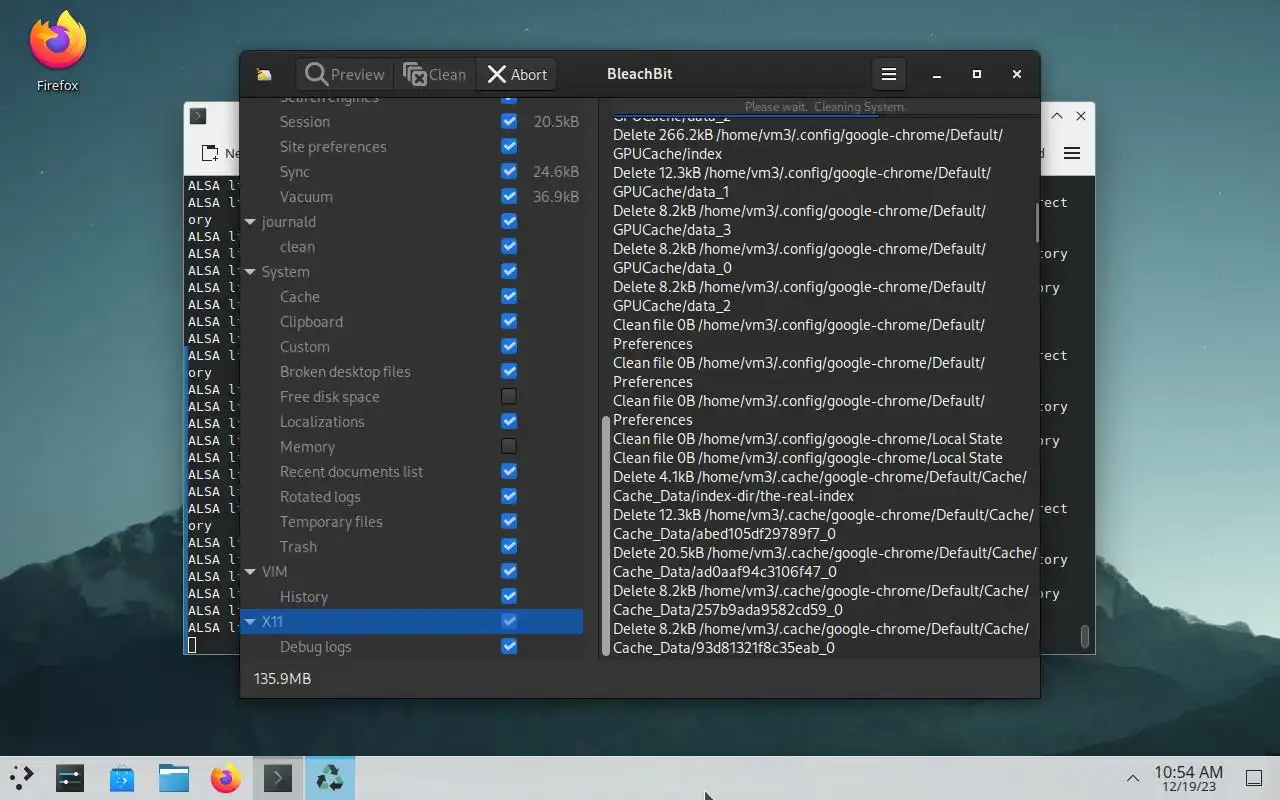Viewport: 1280px width, 800px height.
Task: Open the clock showing 10:54 AM
Action: 1188,778
